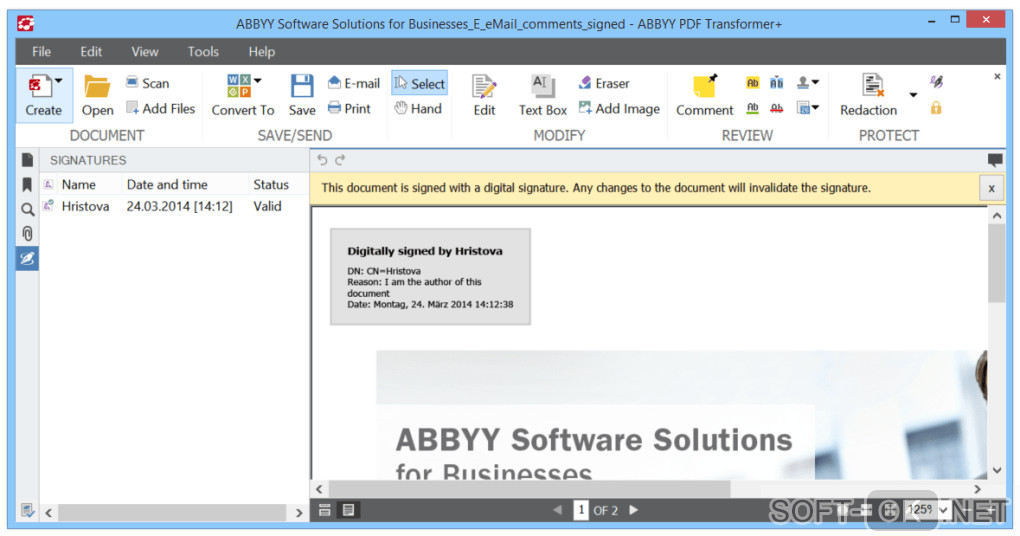Expand the Redaction dropdown arrow

tap(913, 95)
